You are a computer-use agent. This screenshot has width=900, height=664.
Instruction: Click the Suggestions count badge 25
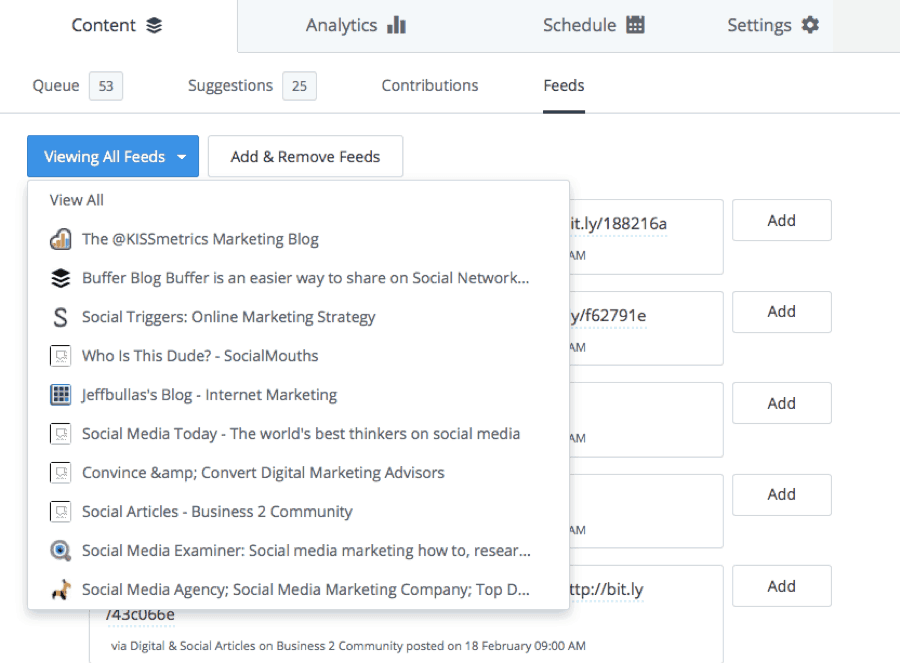point(299,86)
